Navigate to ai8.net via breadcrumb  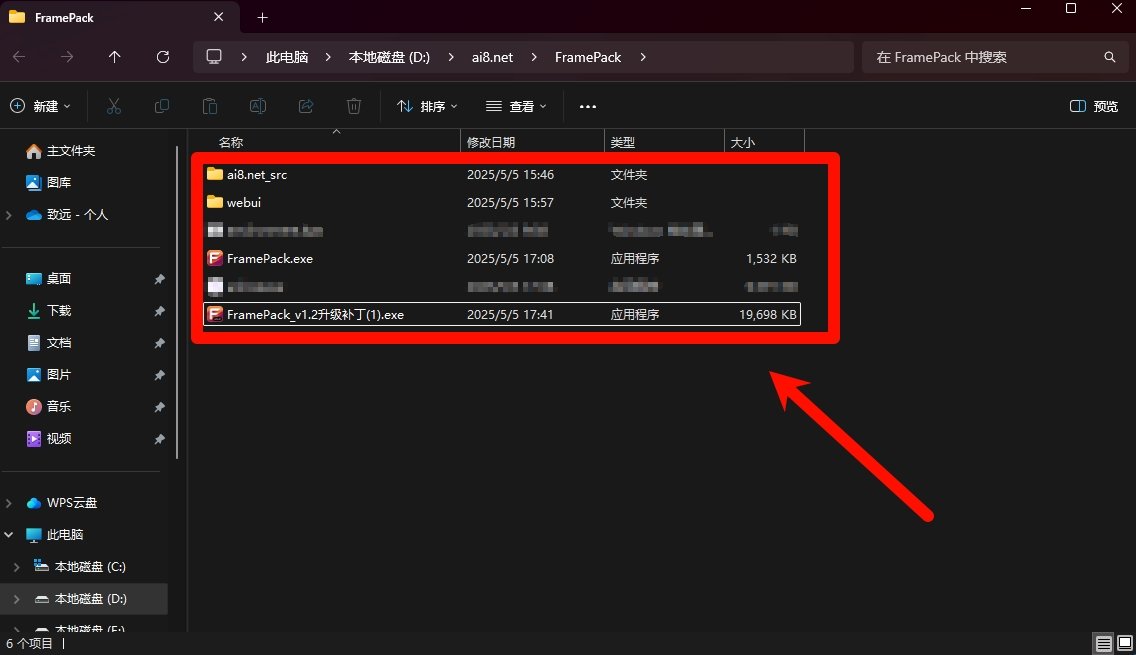[x=492, y=57]
